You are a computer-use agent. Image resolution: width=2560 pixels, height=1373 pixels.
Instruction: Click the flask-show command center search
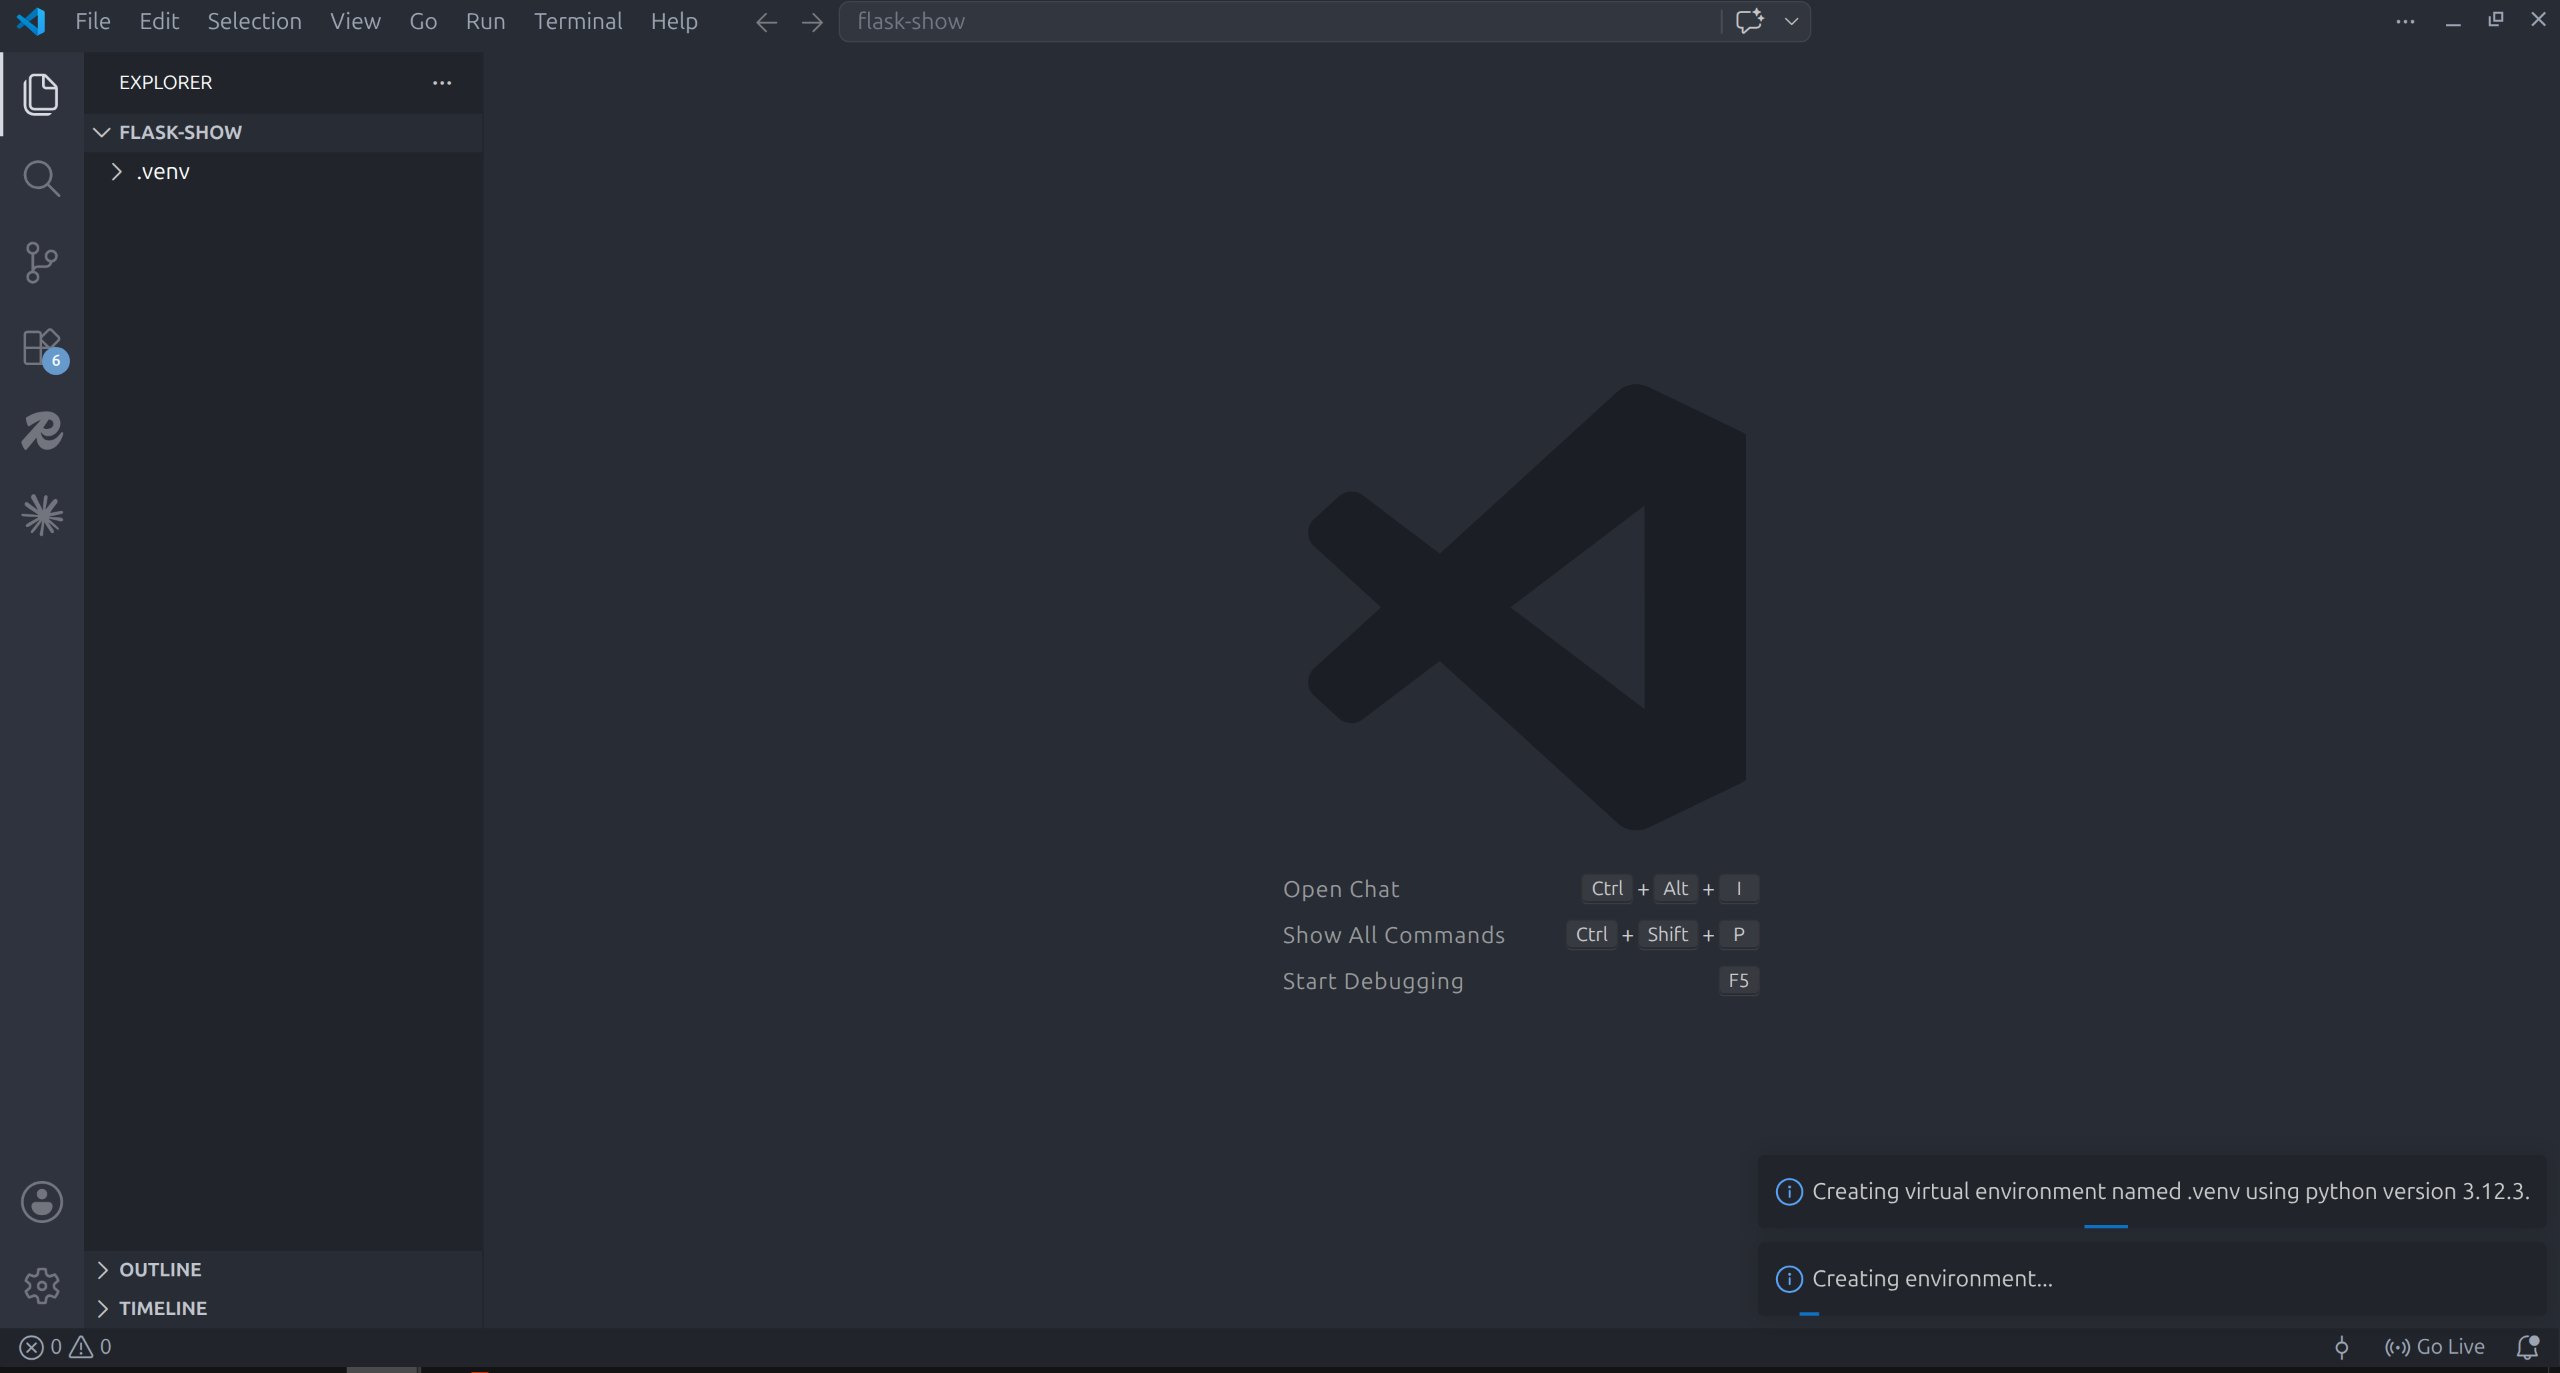[1279, 21]
